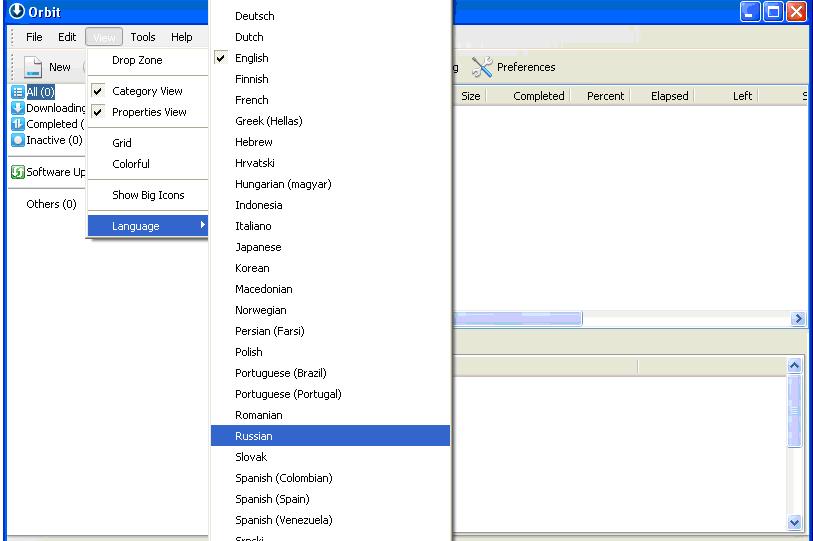
Task: Switch language to Deutsch
Action: click(330, 16)
